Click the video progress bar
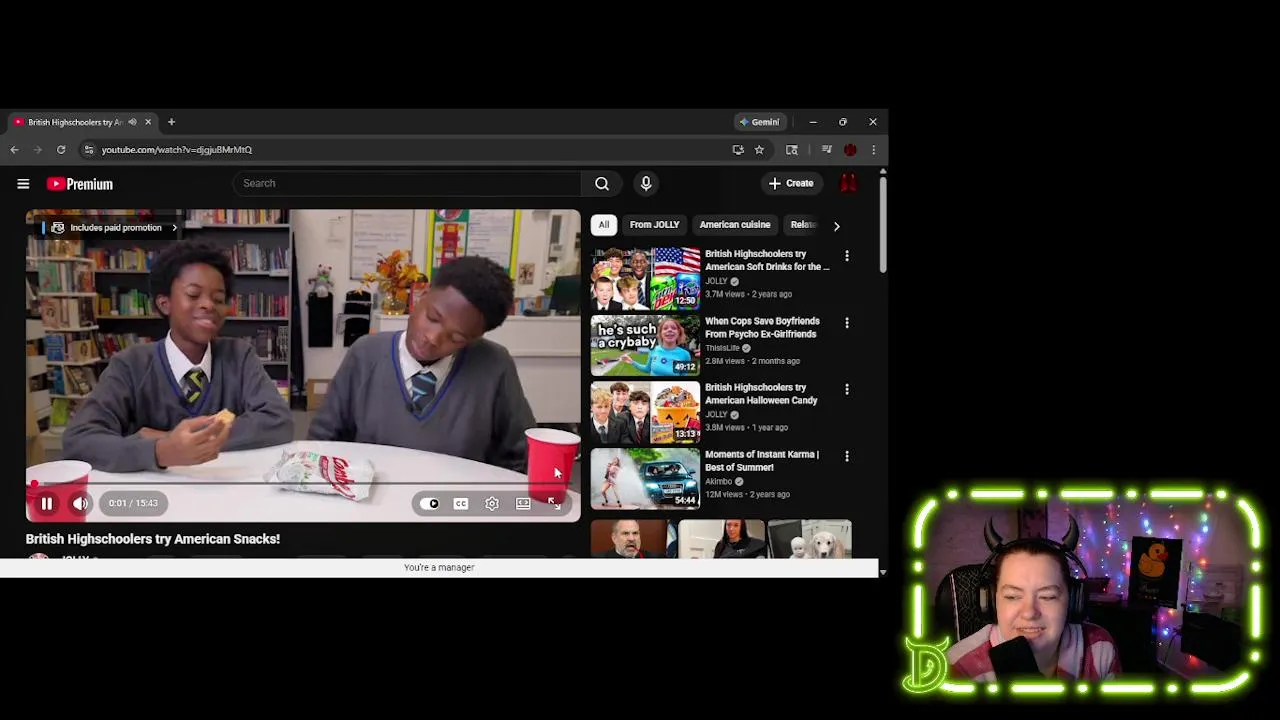The image size is (1280, 720). click(303, 484)
